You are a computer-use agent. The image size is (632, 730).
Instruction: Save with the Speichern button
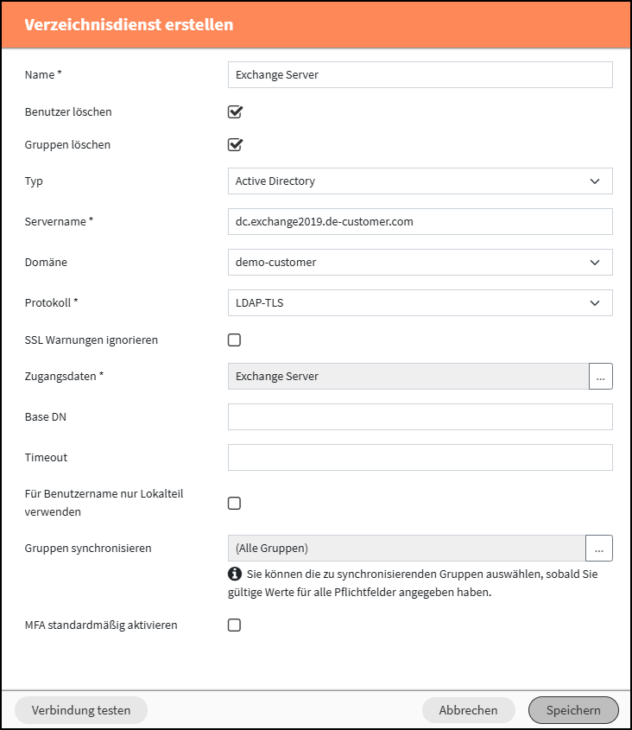point(573,710)
